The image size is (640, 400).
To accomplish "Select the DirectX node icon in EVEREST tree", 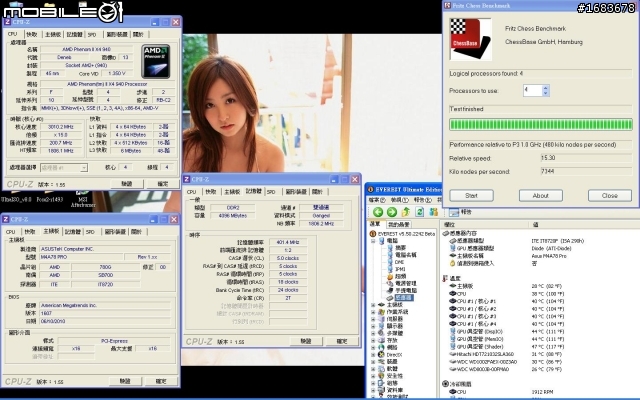I will point(381,354).
